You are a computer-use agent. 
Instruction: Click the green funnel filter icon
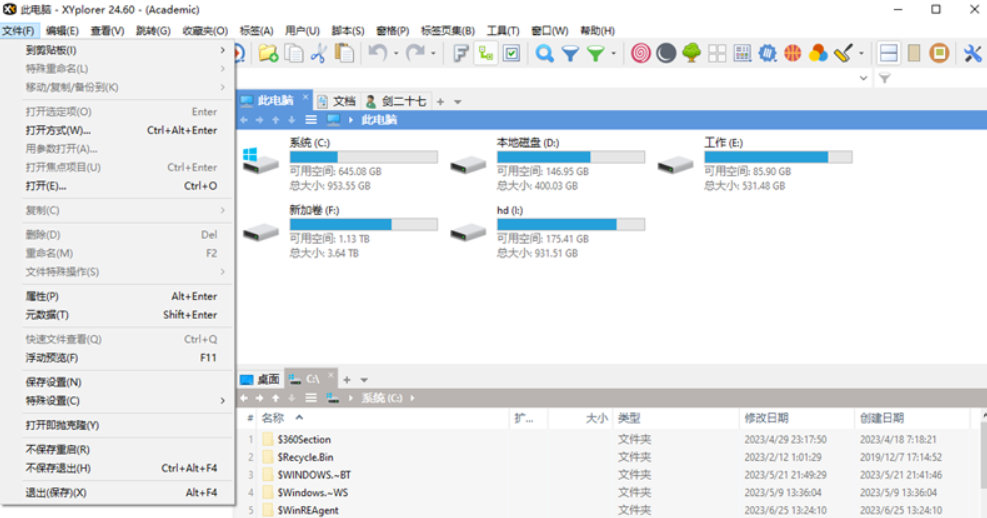pyautogui.click(x=595, y=53)
